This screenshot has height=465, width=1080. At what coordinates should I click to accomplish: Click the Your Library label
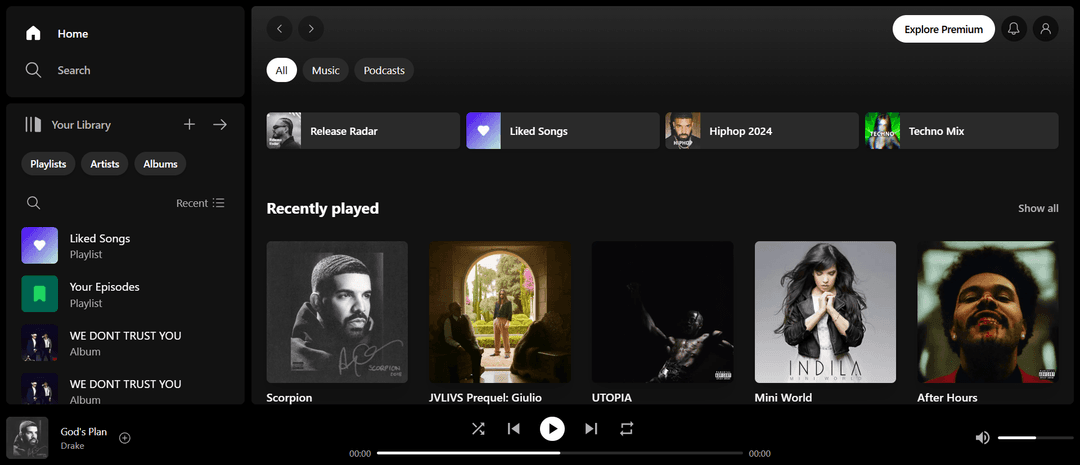(x=81, y=125)
